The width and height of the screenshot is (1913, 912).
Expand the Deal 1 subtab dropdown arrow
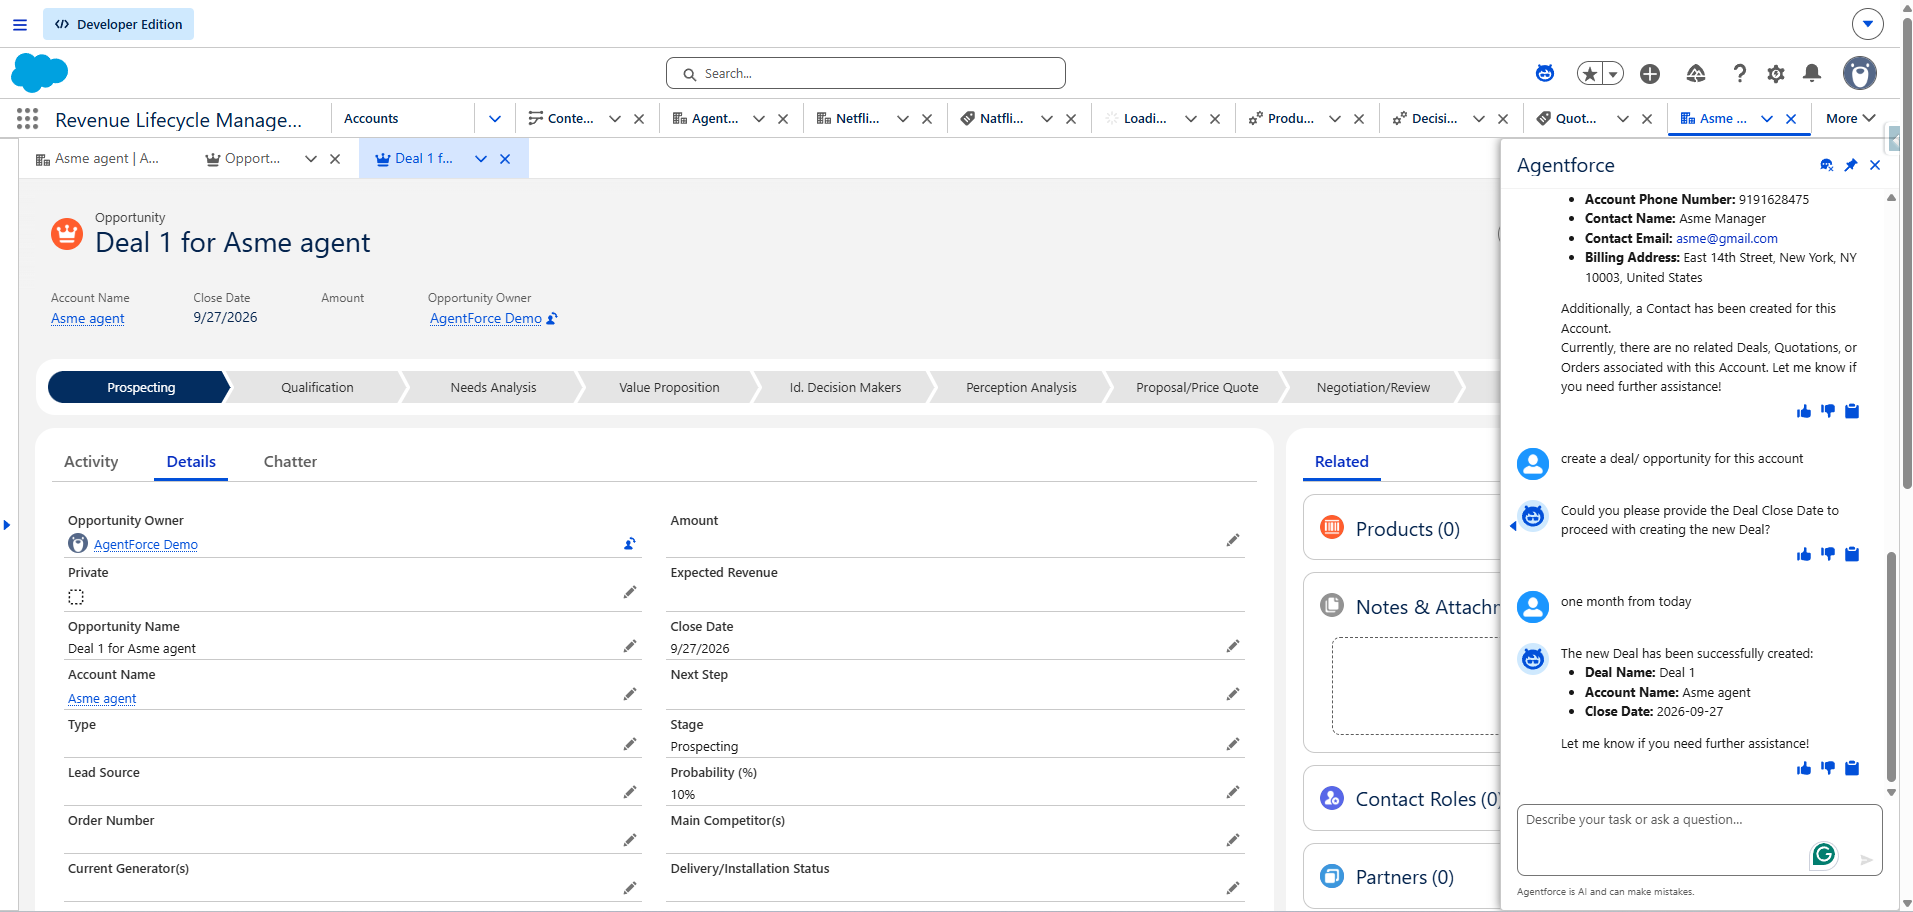(481, 159)
